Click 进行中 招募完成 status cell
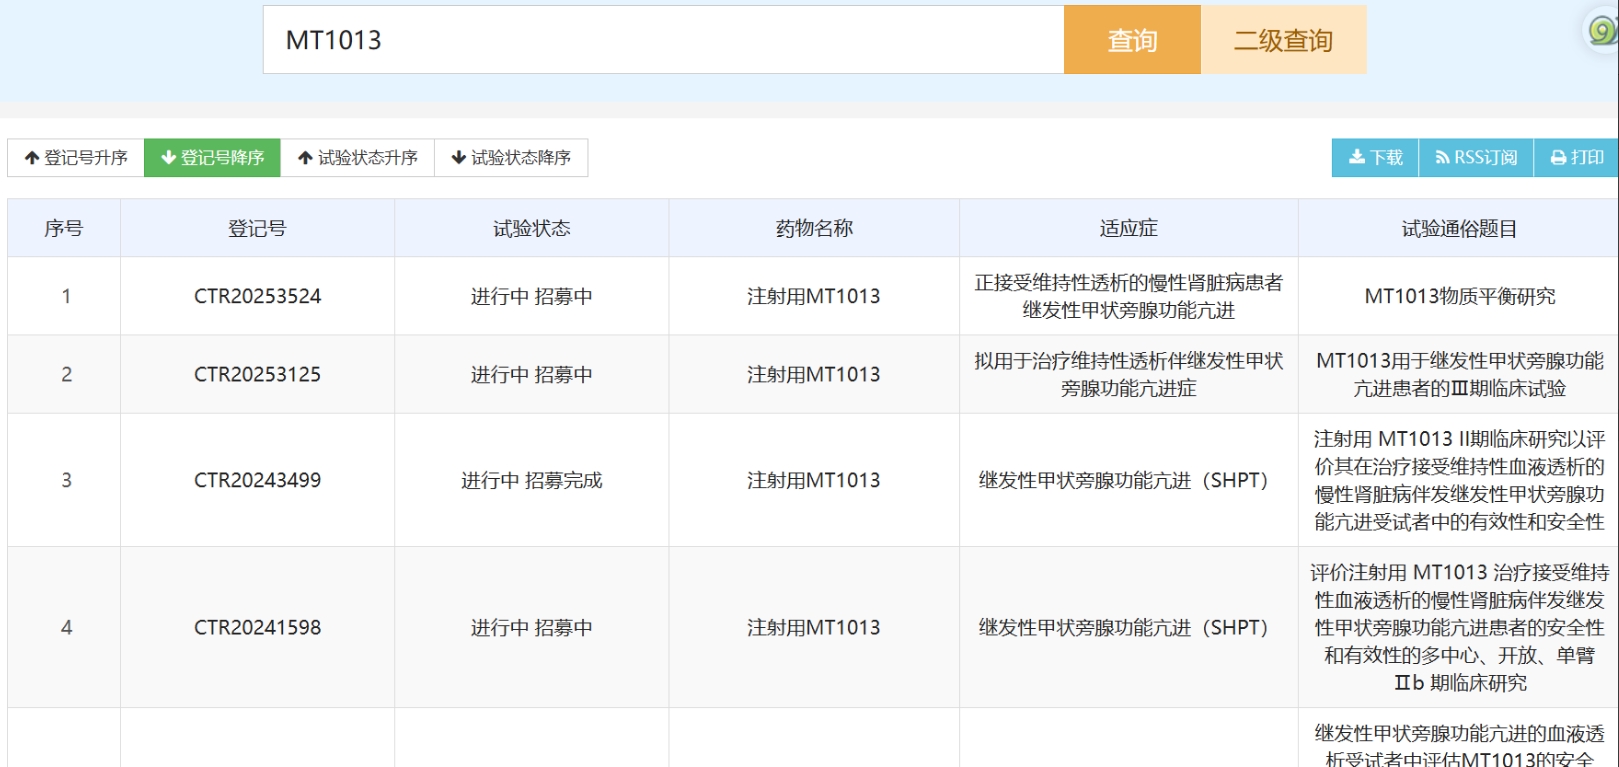1619x767 pixels. pos(532,480)
